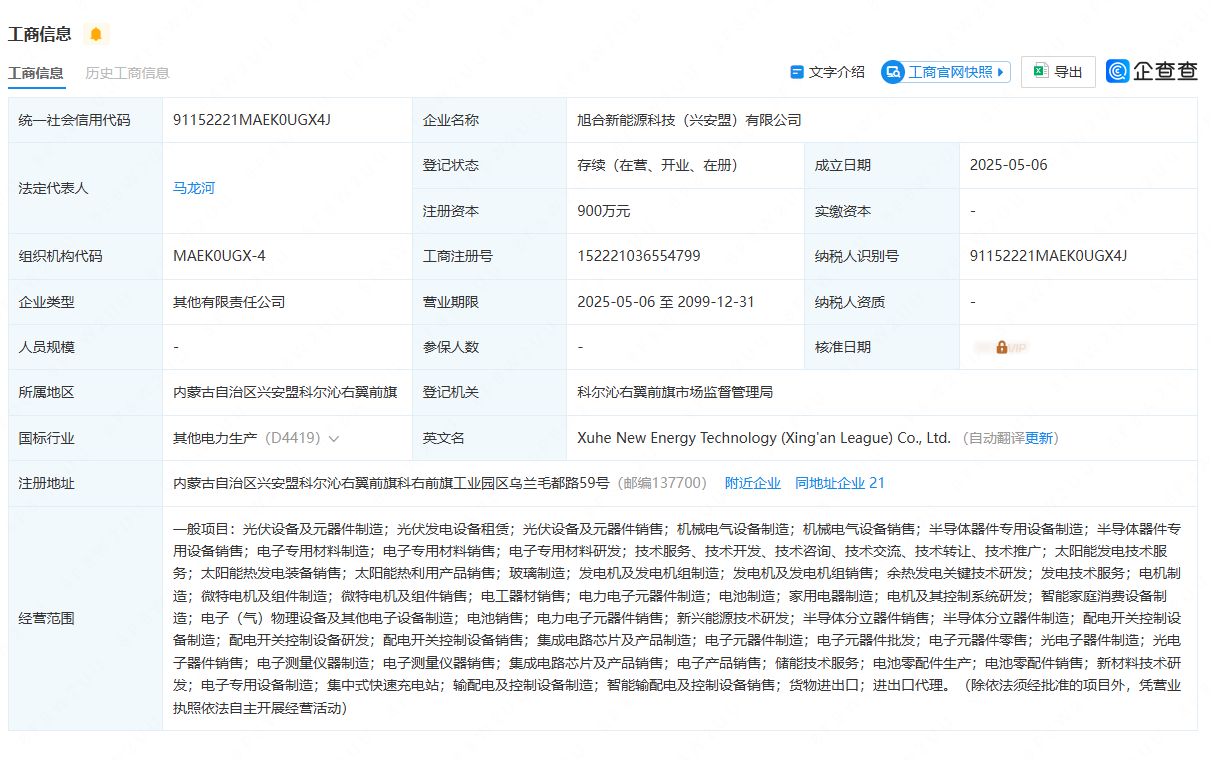Click the company name 旭合新能源科技 text
The image size is (1211, 761).
click(689, 120)
